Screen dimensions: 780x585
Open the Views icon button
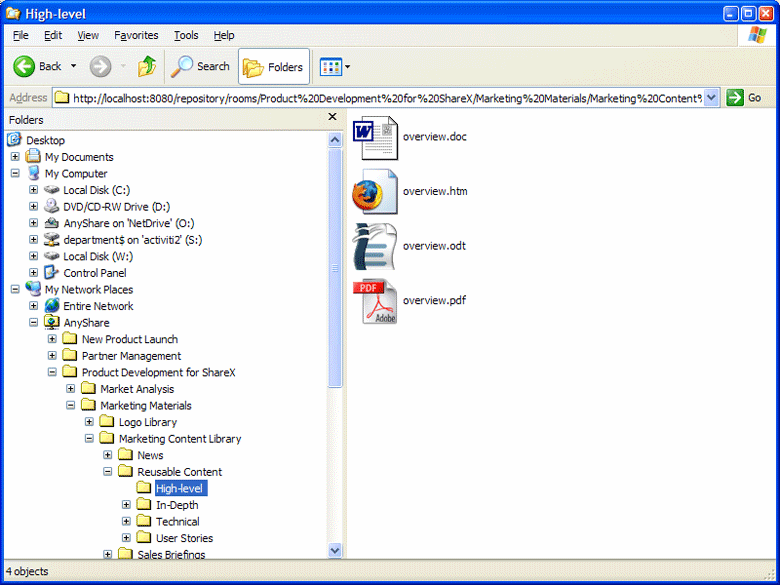pyautogui.click(x=331, y=67)
